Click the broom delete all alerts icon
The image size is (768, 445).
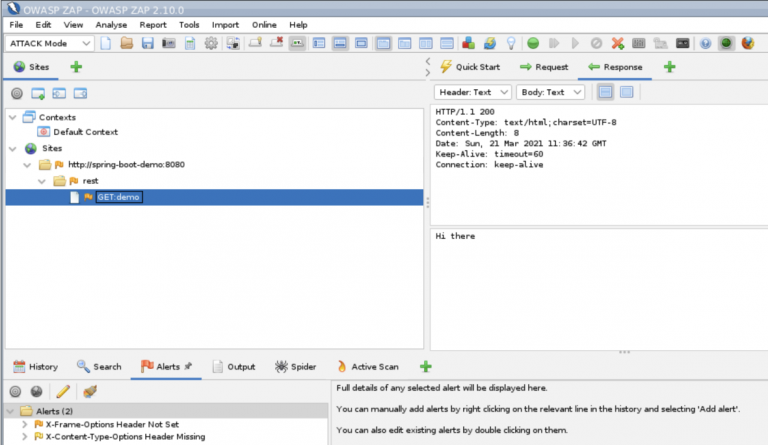90,391
